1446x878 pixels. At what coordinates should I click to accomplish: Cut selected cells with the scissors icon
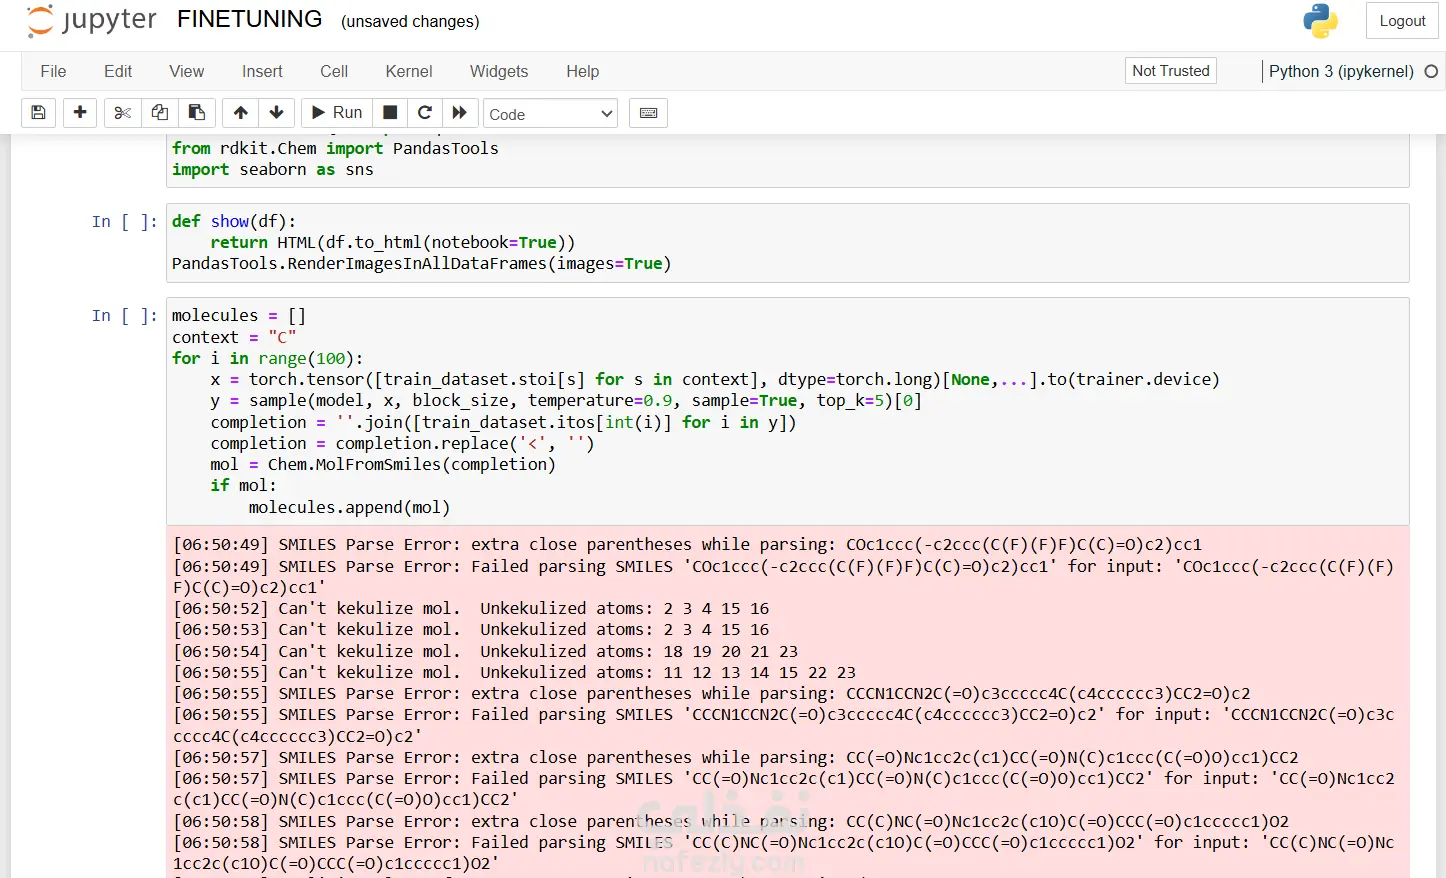coord(123,113)
